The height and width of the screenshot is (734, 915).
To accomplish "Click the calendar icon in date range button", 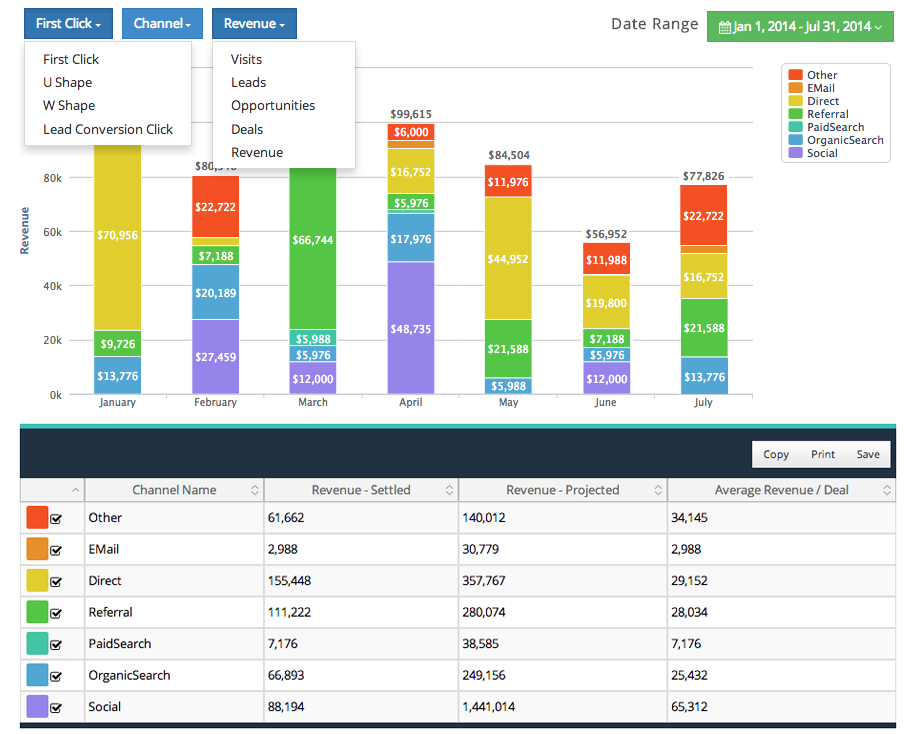I will pyautogui.click(x=725, y=27).
